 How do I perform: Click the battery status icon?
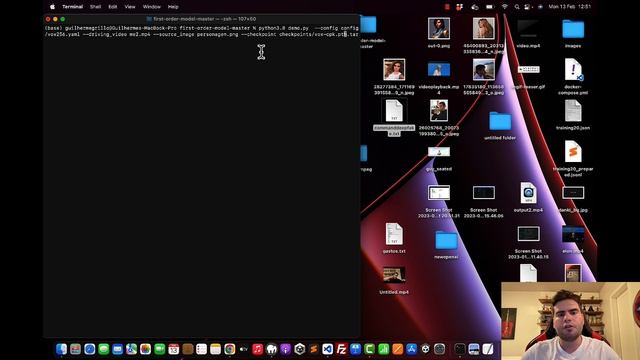[x=489, y=7]
